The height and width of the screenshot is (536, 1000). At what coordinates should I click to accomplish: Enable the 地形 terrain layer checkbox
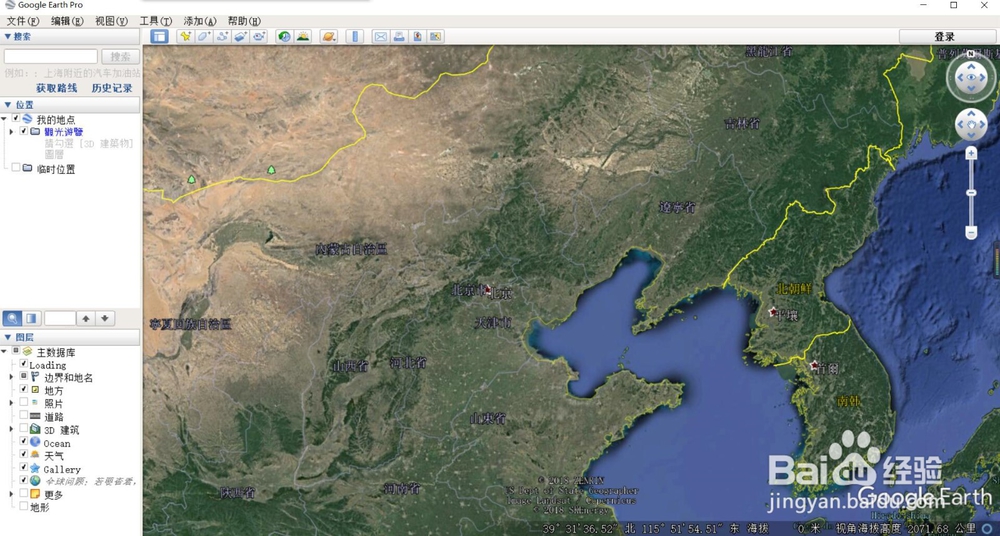coord(24,506)
